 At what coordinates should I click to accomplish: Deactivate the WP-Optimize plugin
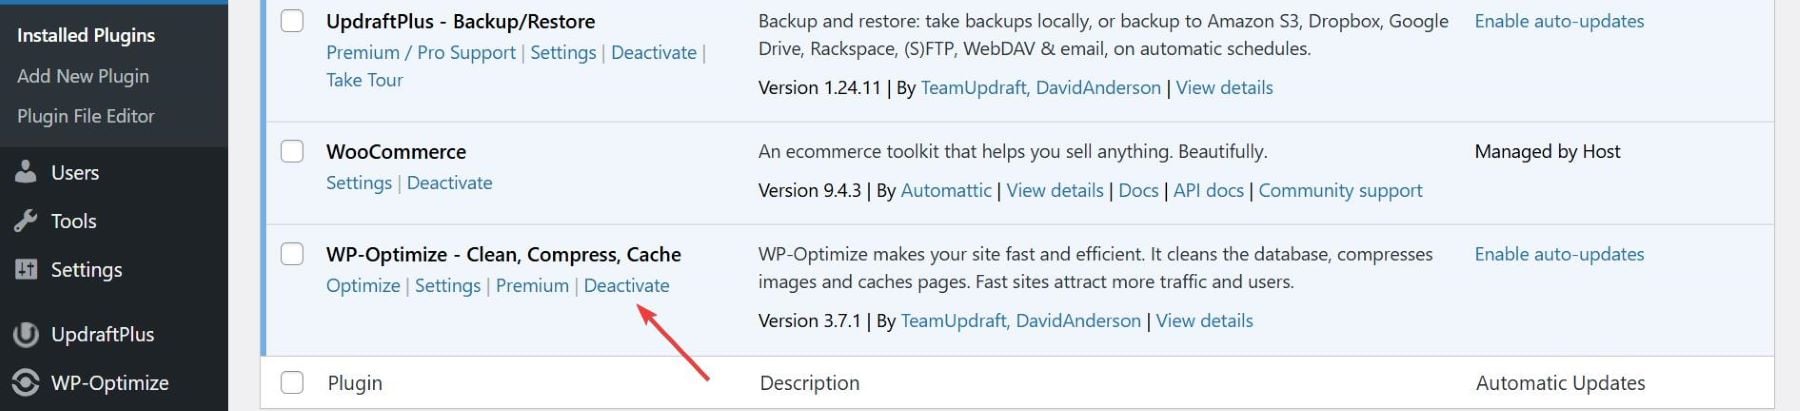click(626, 285)
